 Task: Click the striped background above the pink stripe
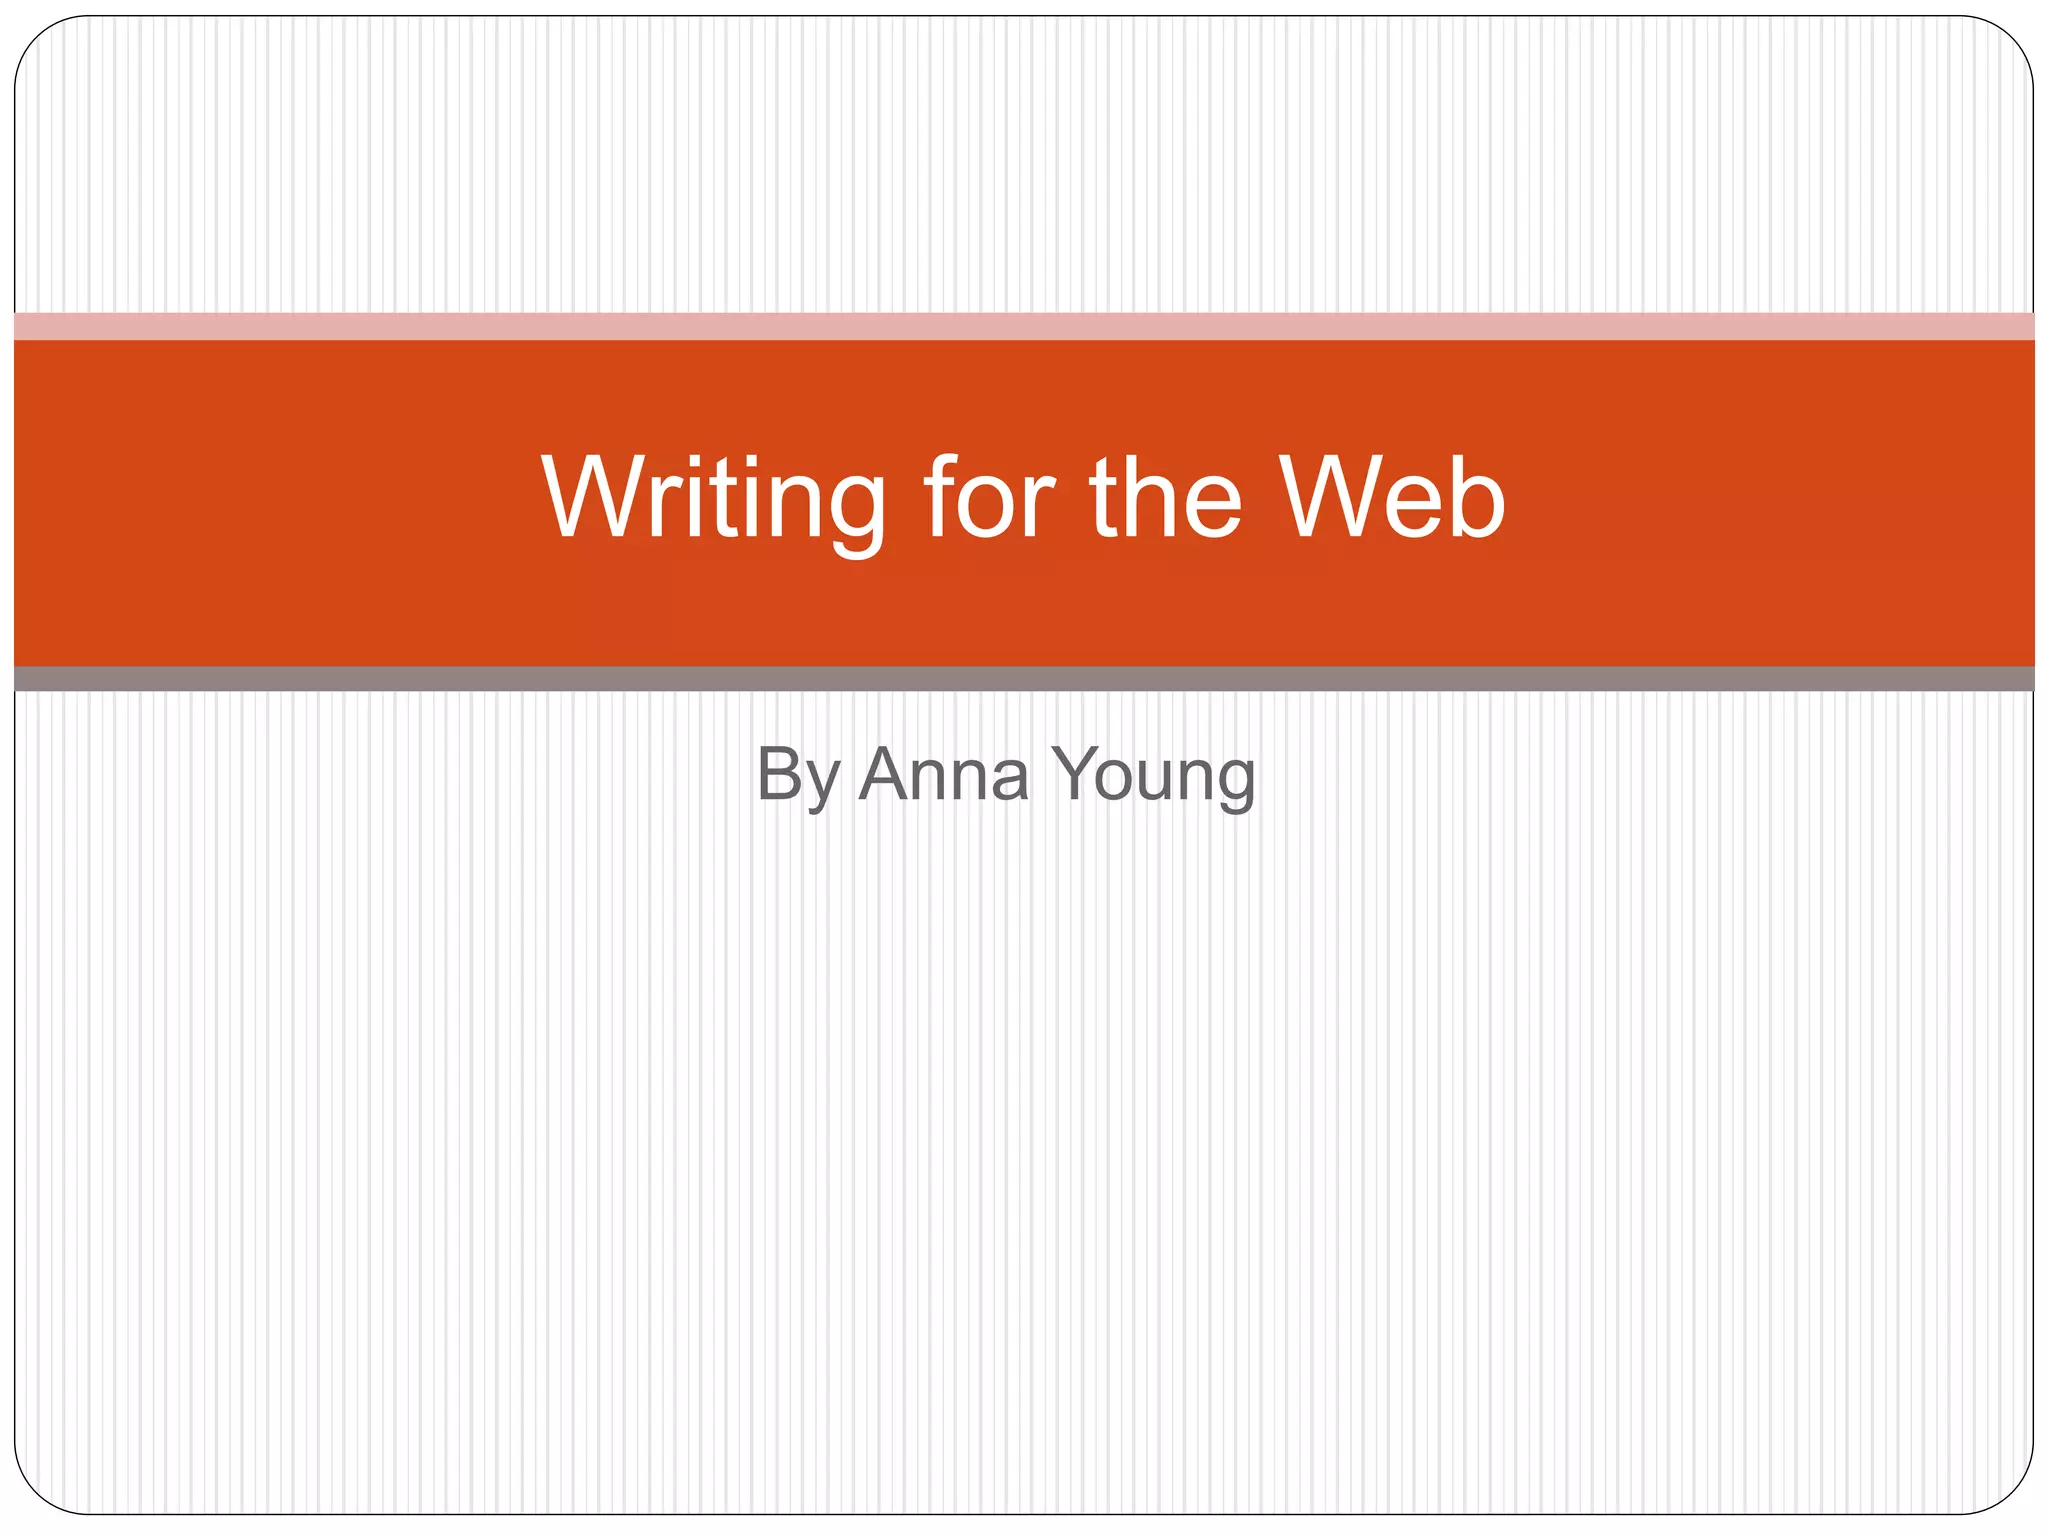pos(1024,160)
